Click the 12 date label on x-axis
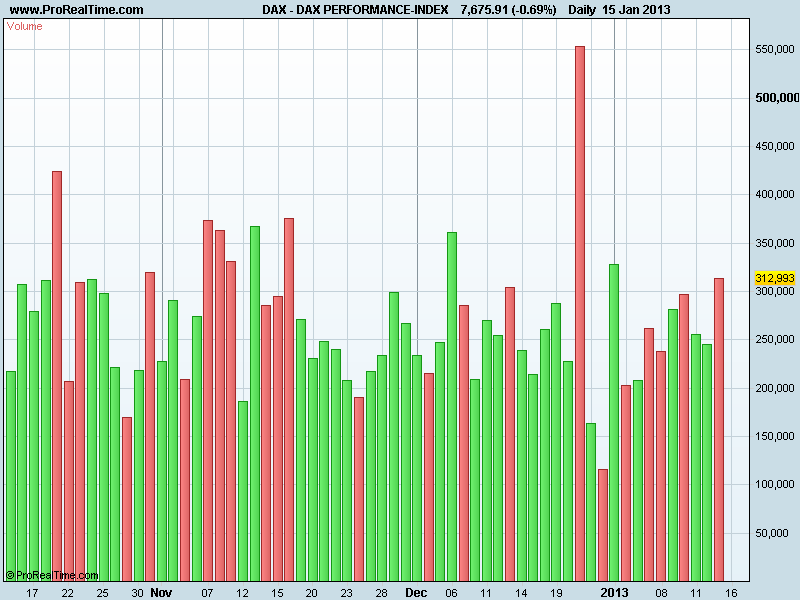 pyautogui.click(x=242, y=593)
